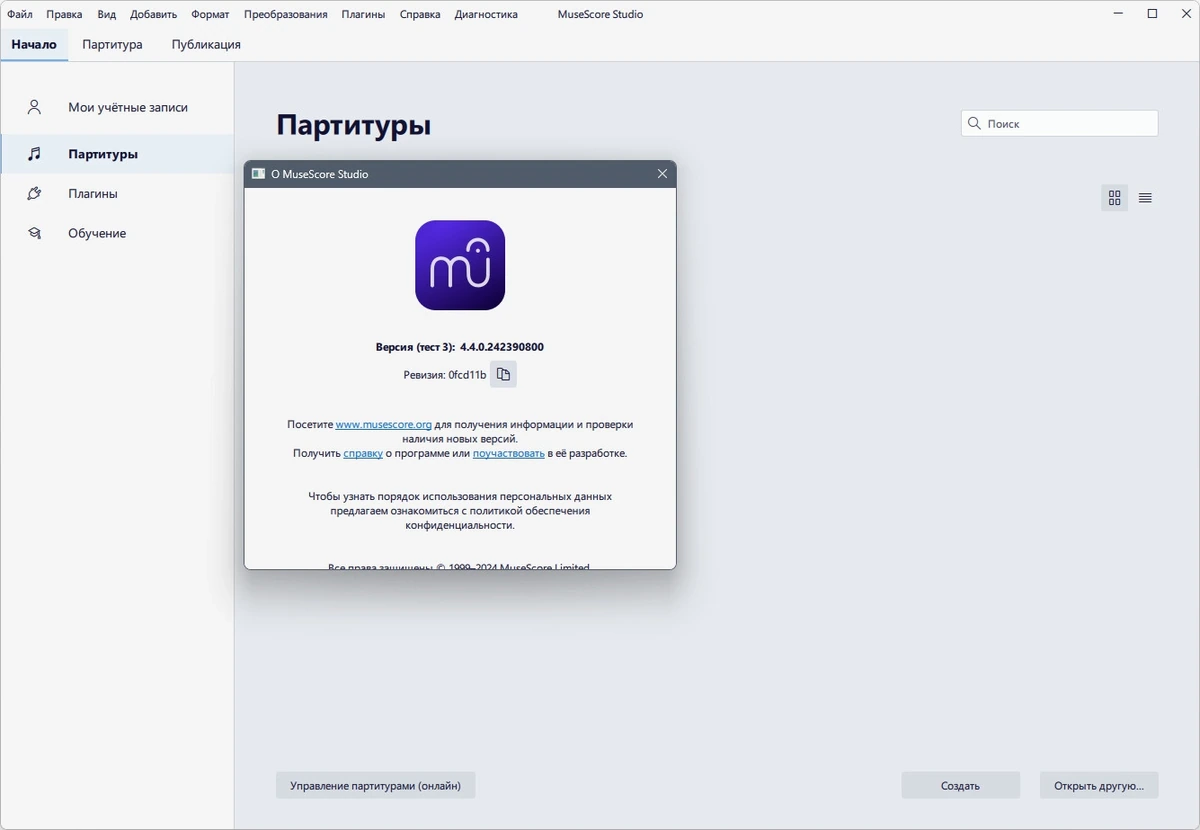Open the Преобразования menu
Image resolution: width=1200 pixels, height=830 pixels.
[285, 15]
